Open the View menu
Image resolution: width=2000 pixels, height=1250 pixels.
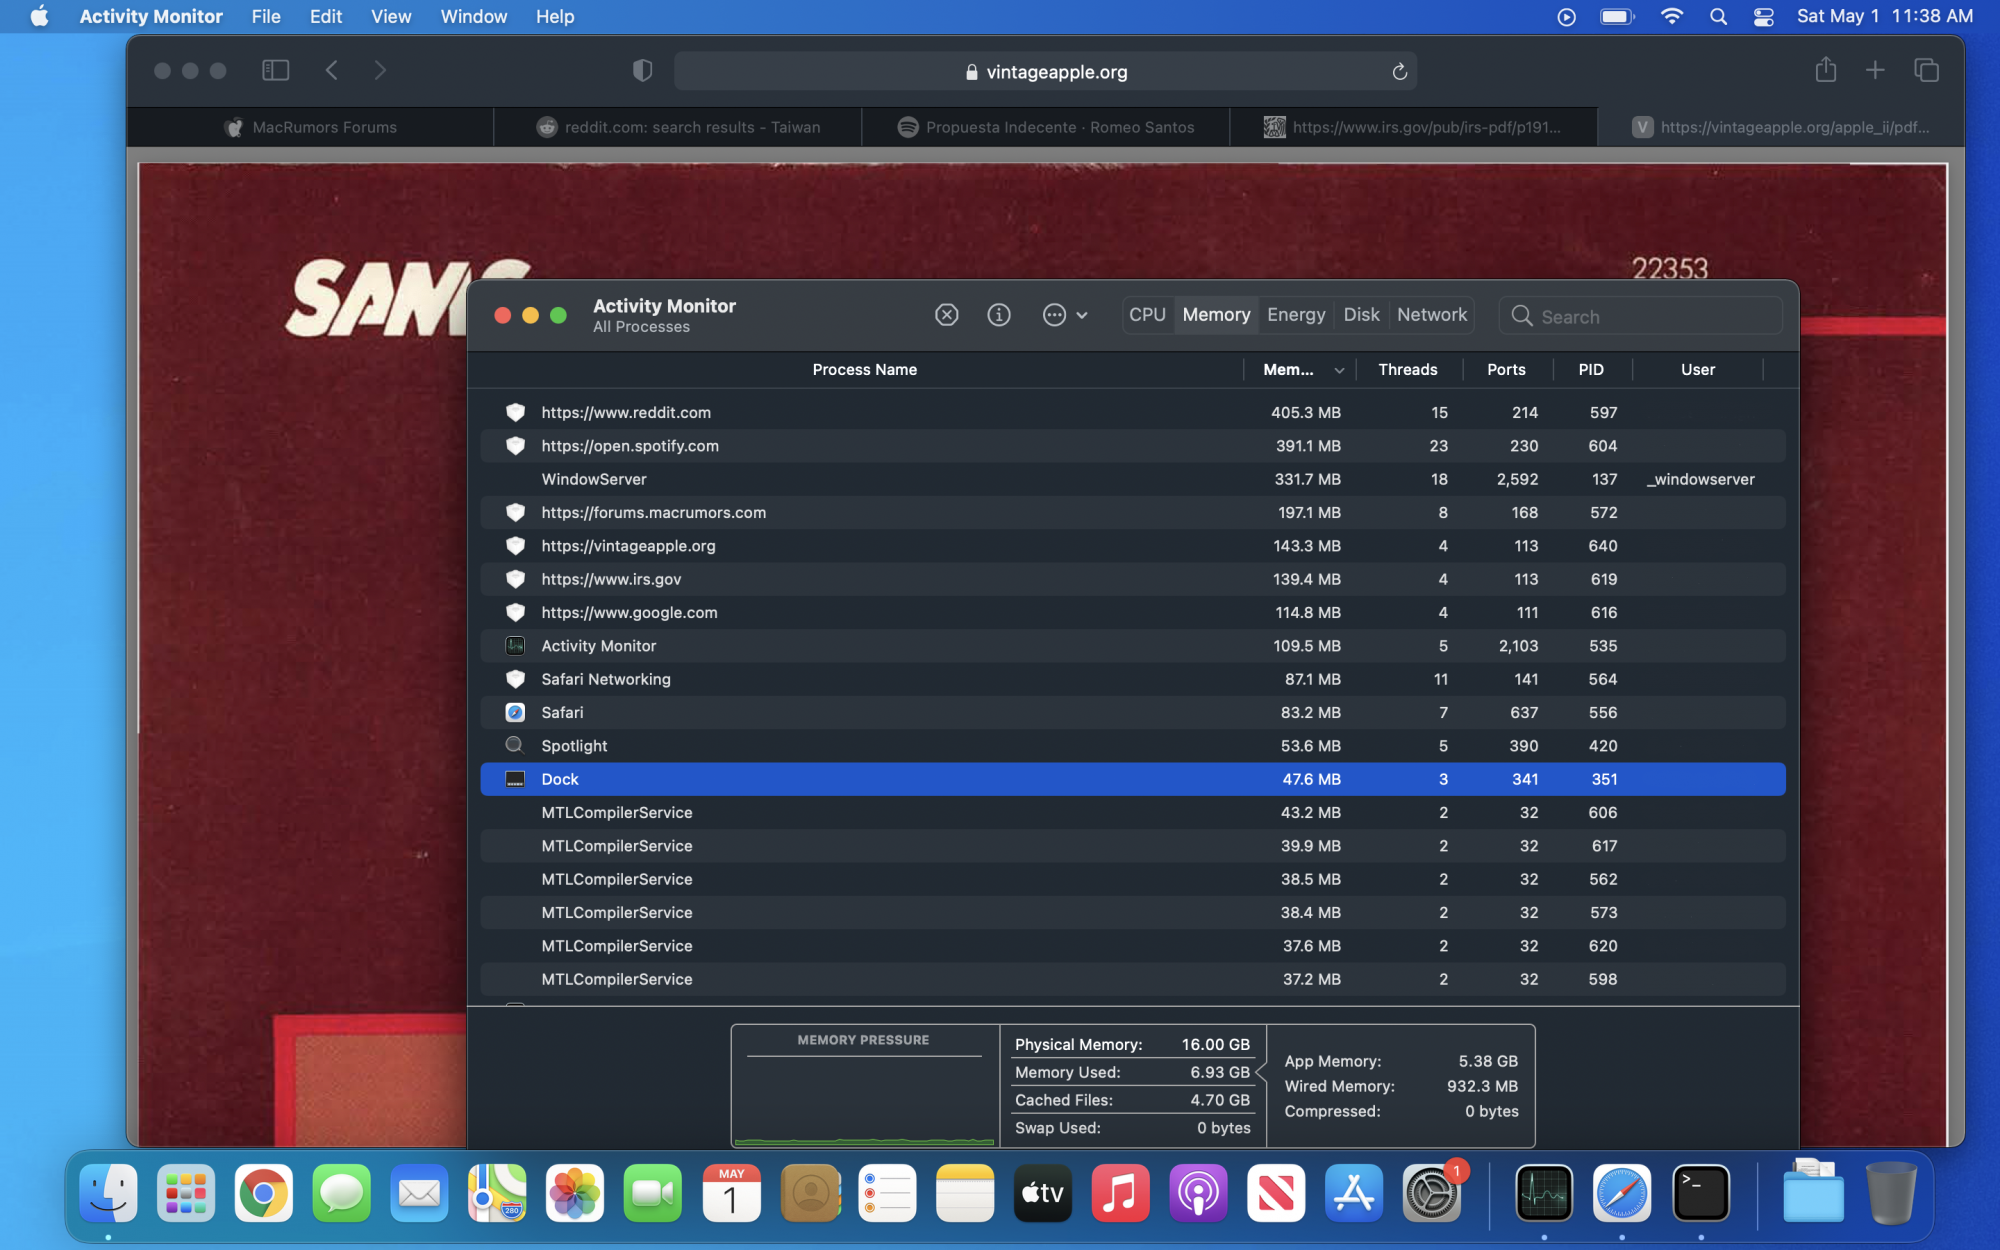pos(390,16)
